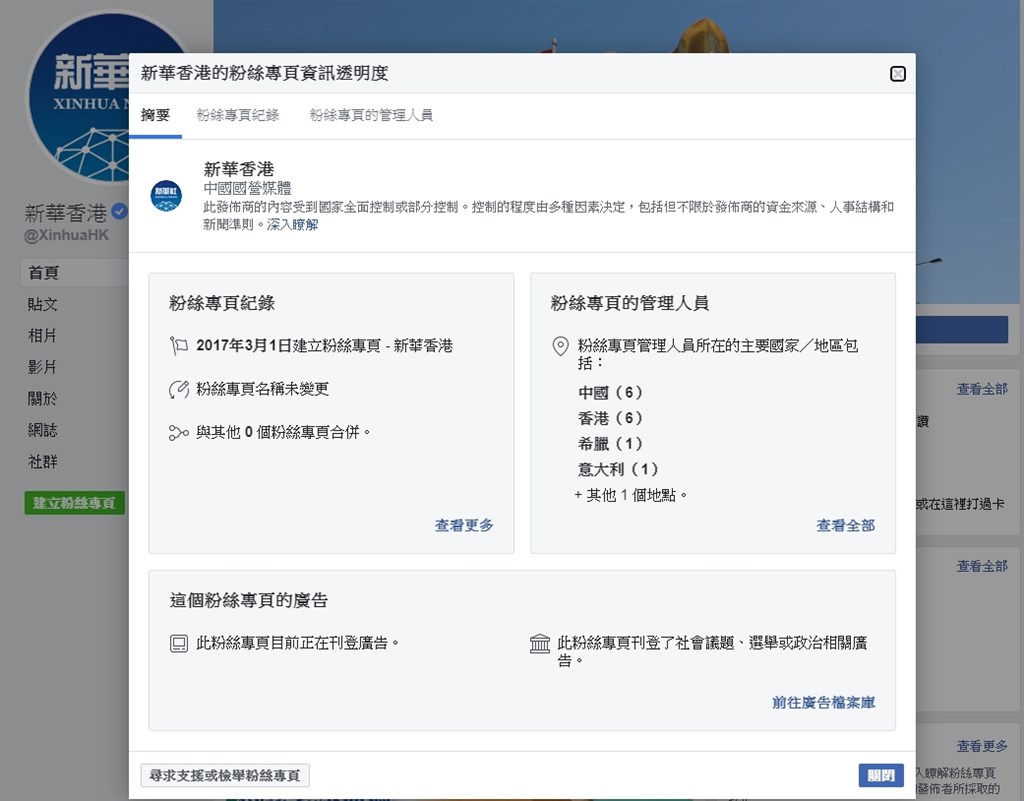This screenshot has width=1024, height=801.
Task: Click the 香港（6）location entry
Action: 611,418
